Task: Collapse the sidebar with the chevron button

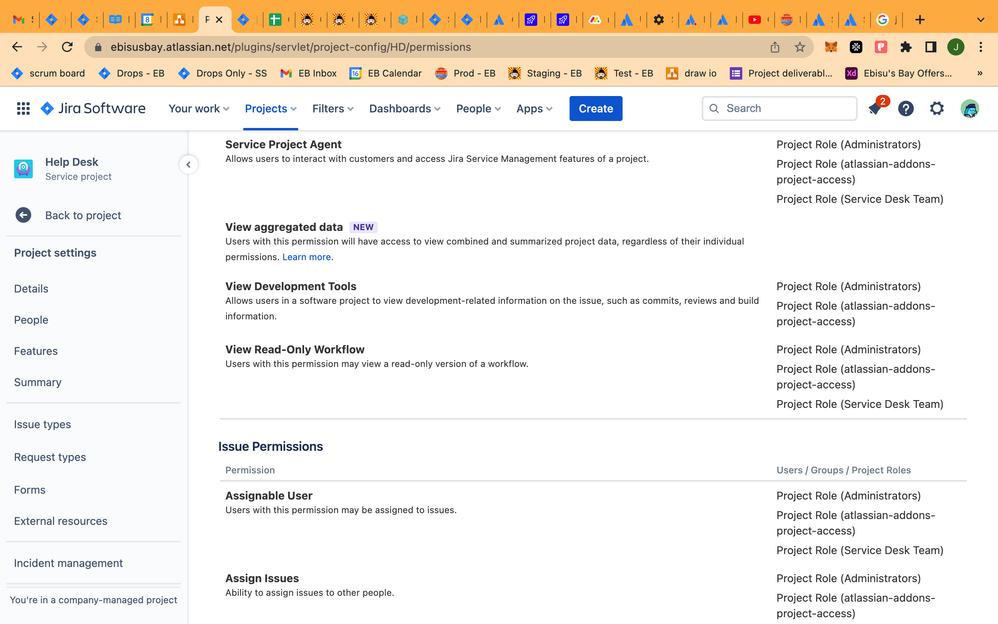Action: 188,165
